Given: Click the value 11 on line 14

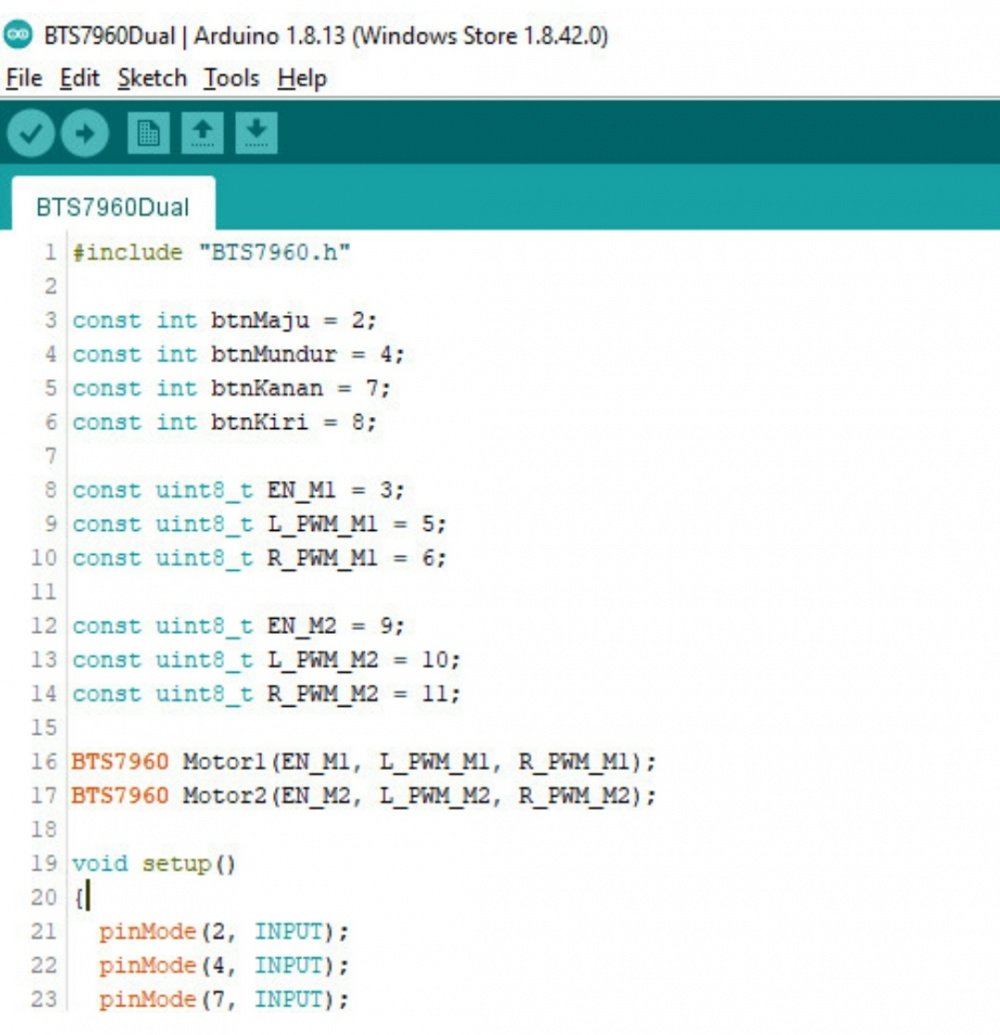Looking at the screenshot, I should (x=435, y=694).
